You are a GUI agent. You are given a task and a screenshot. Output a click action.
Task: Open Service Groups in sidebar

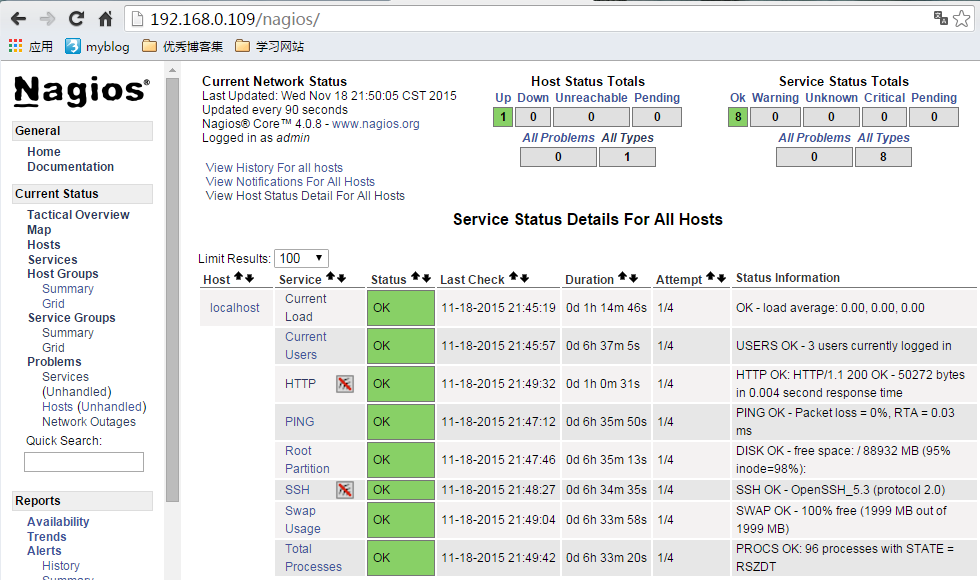click(71, 318)
